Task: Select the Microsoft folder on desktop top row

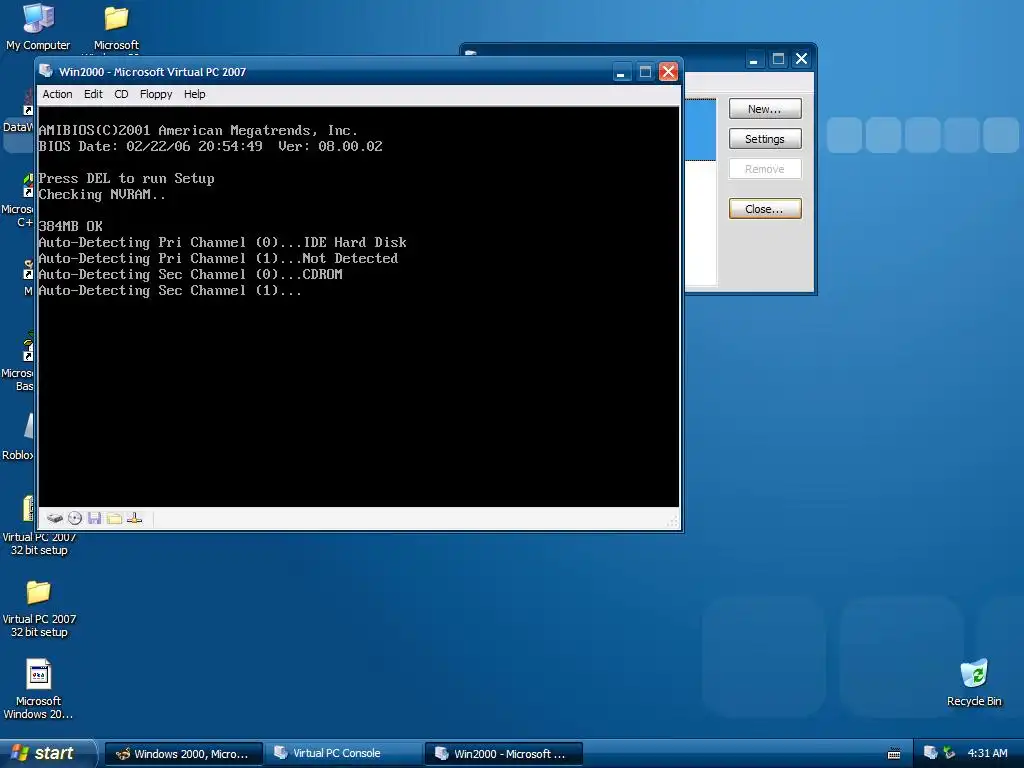Action: (x=116, y=29)
